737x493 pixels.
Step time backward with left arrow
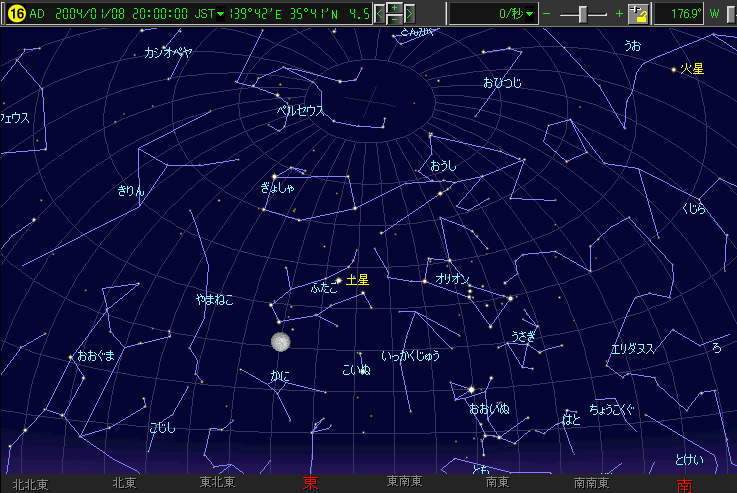(380, 14)
